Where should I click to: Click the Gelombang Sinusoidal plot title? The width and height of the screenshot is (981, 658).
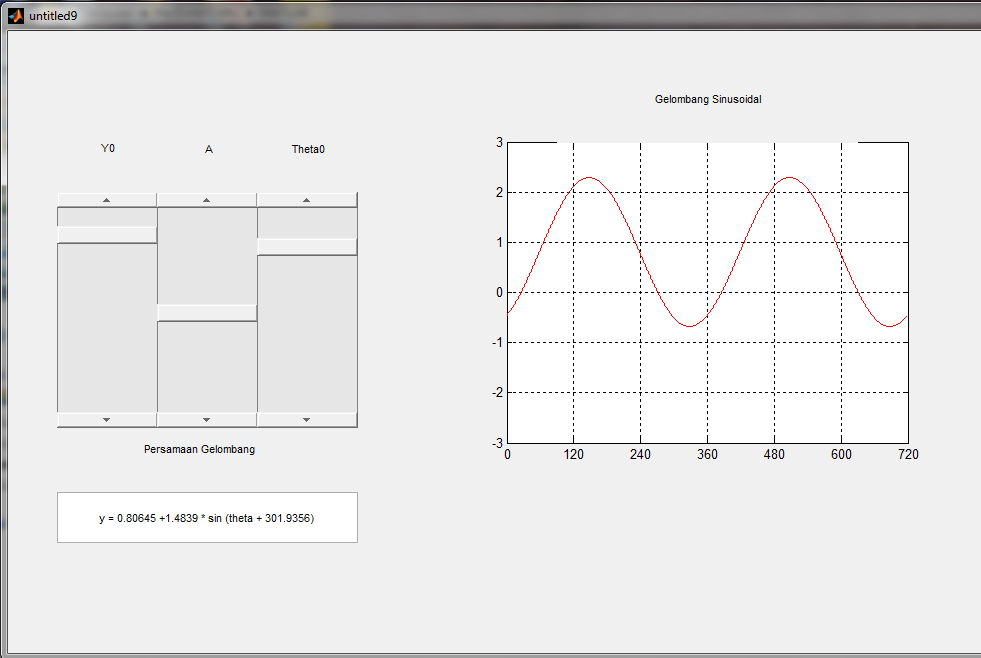pyautogui.click(x=708, y=99)
